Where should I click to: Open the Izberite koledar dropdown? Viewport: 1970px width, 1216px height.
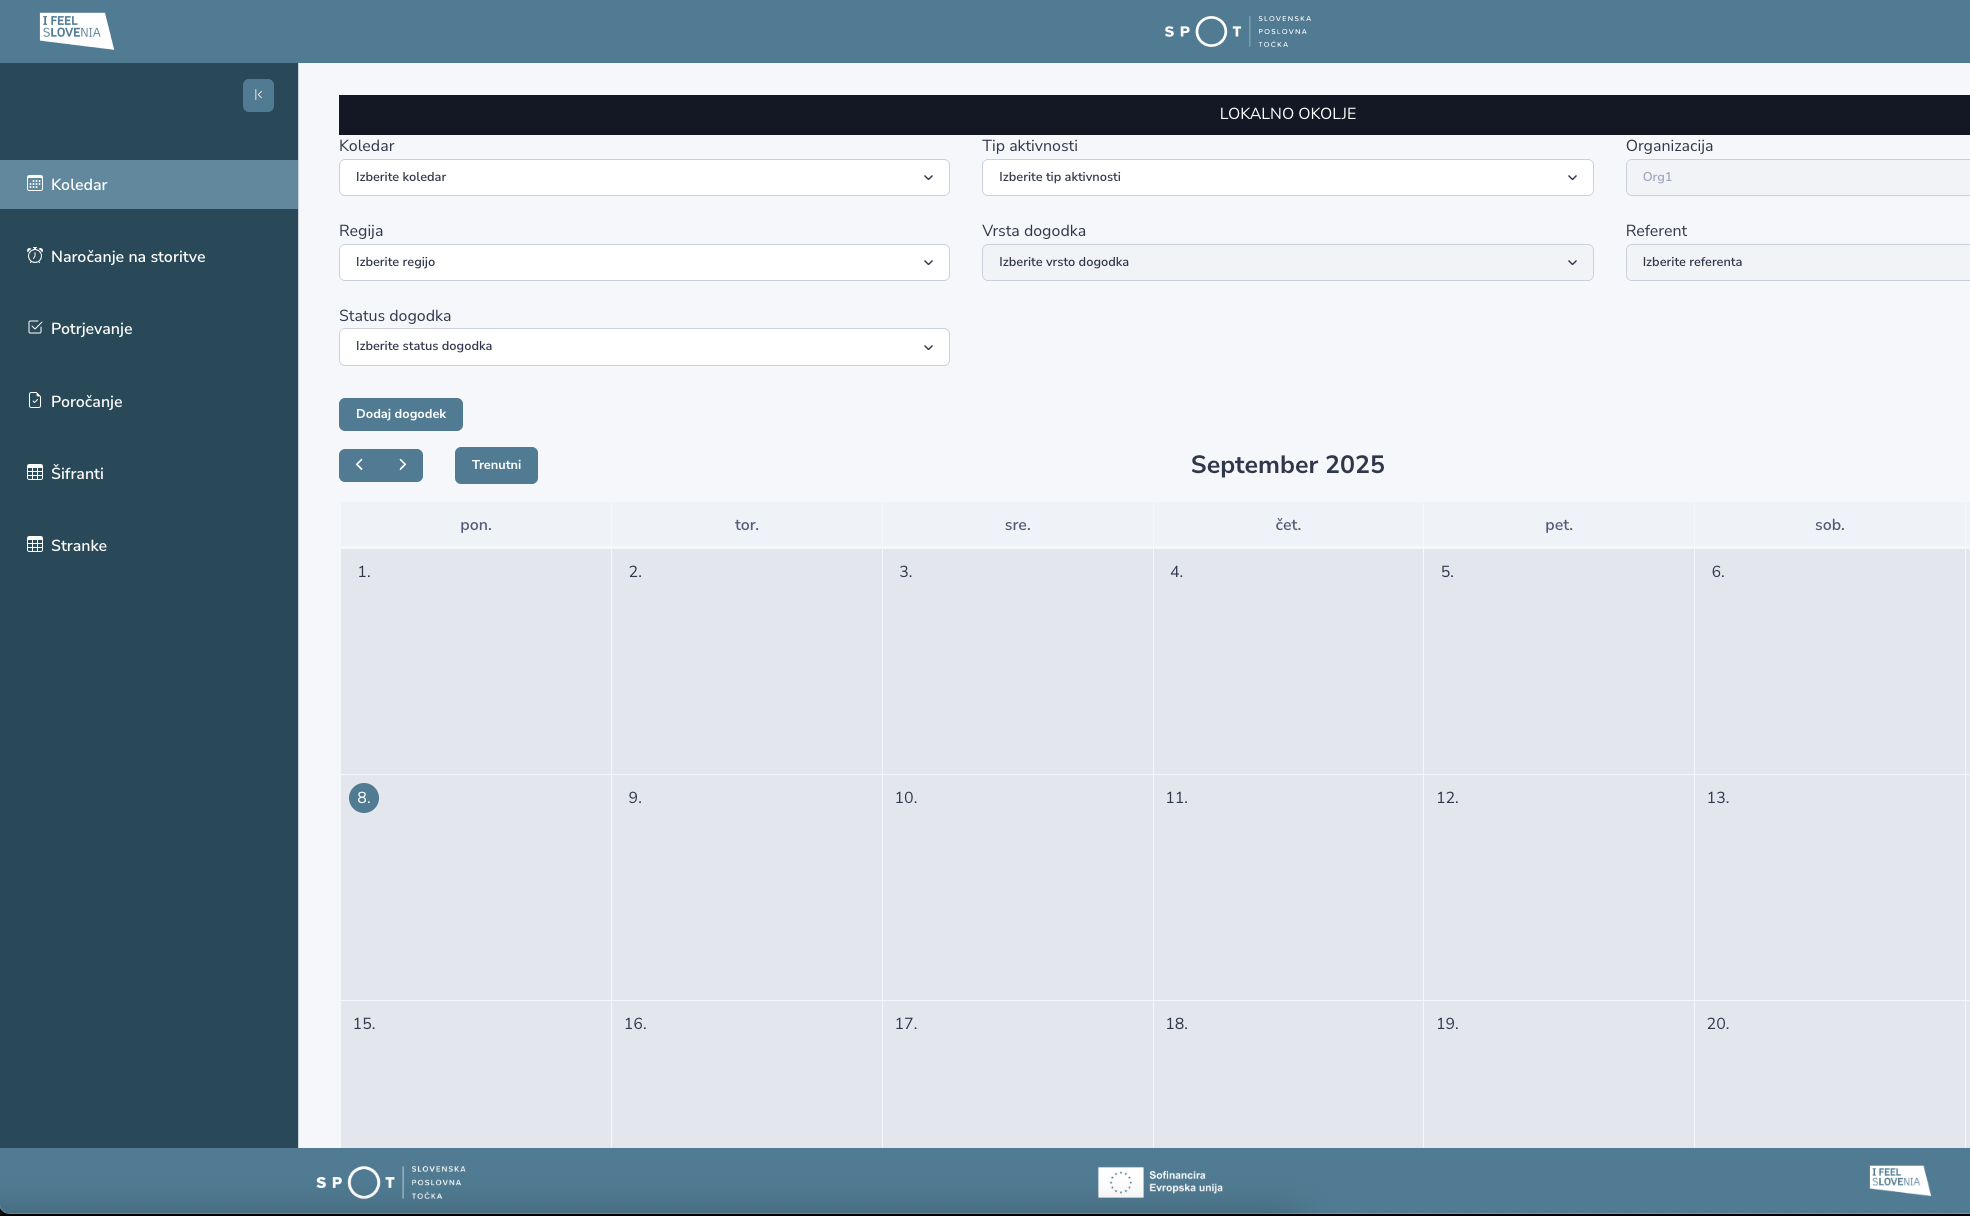point(644,177)
